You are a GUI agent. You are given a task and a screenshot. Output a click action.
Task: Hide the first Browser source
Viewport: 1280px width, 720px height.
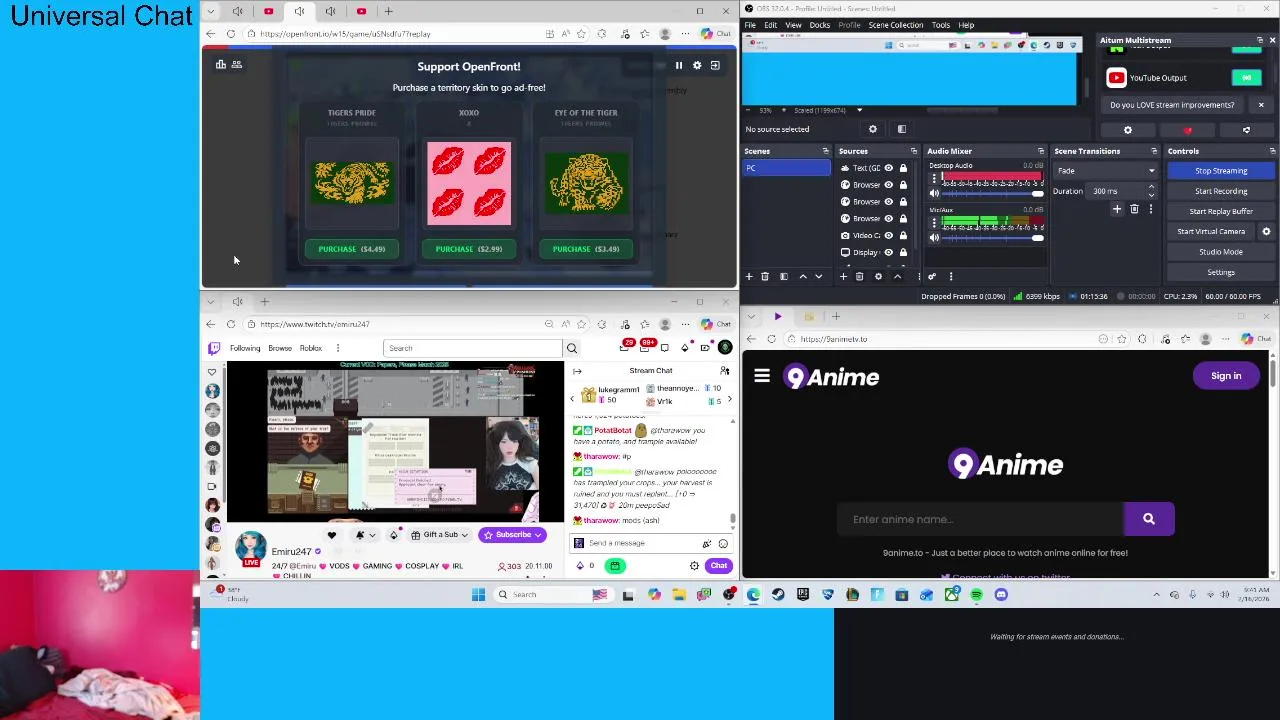pos(888,185)
